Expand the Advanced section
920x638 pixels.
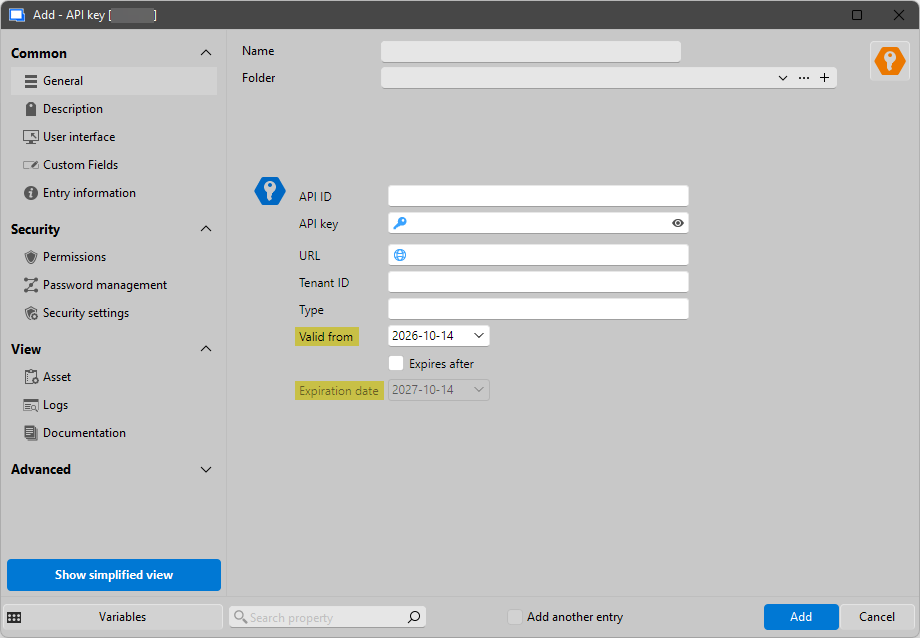[x=206, y=470]
